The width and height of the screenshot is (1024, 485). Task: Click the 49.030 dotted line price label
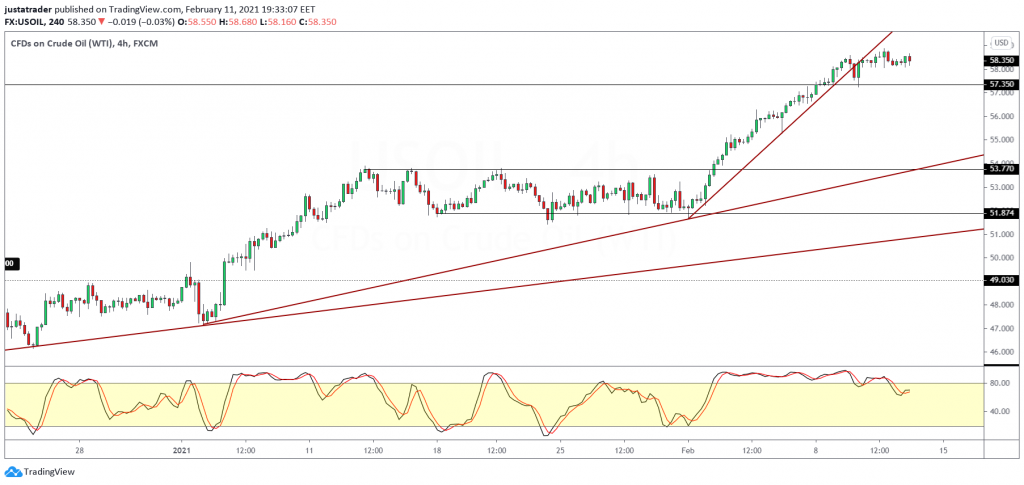tap(1001, 281)
